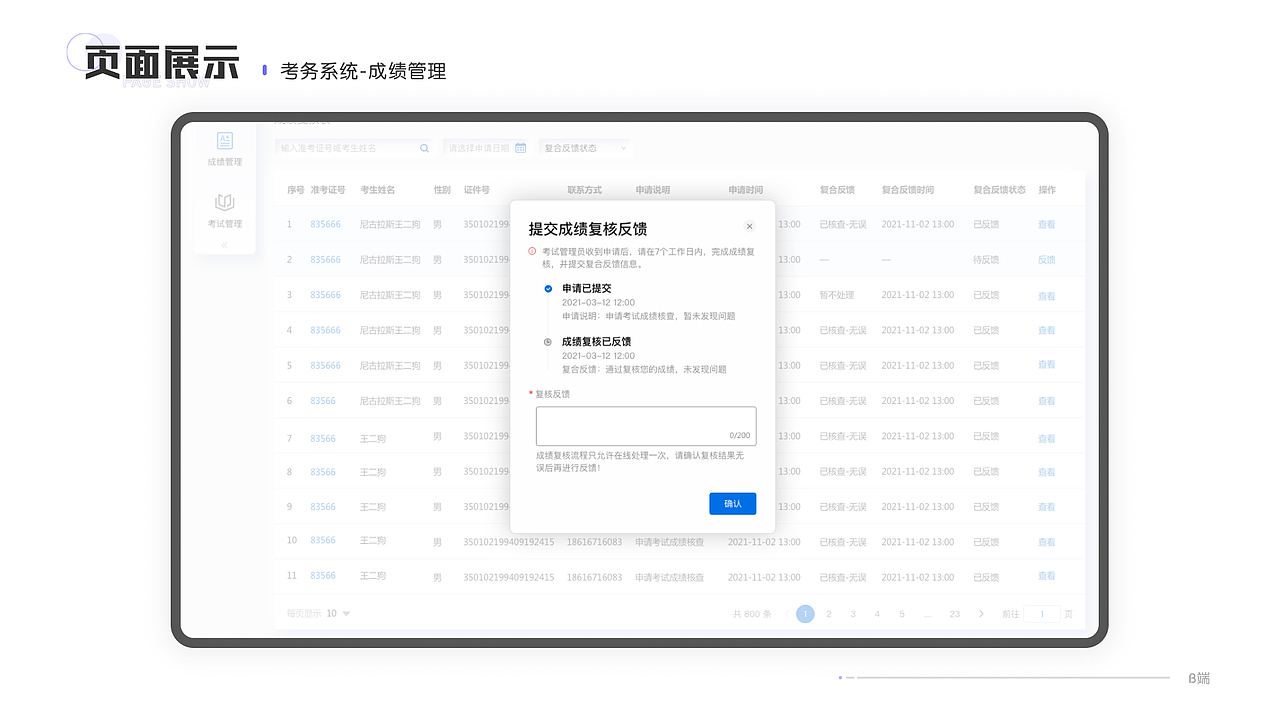The image size is (1280, 720).
Task: Click the 反馈 link on row 2
Action: [x=1046, y=259]
